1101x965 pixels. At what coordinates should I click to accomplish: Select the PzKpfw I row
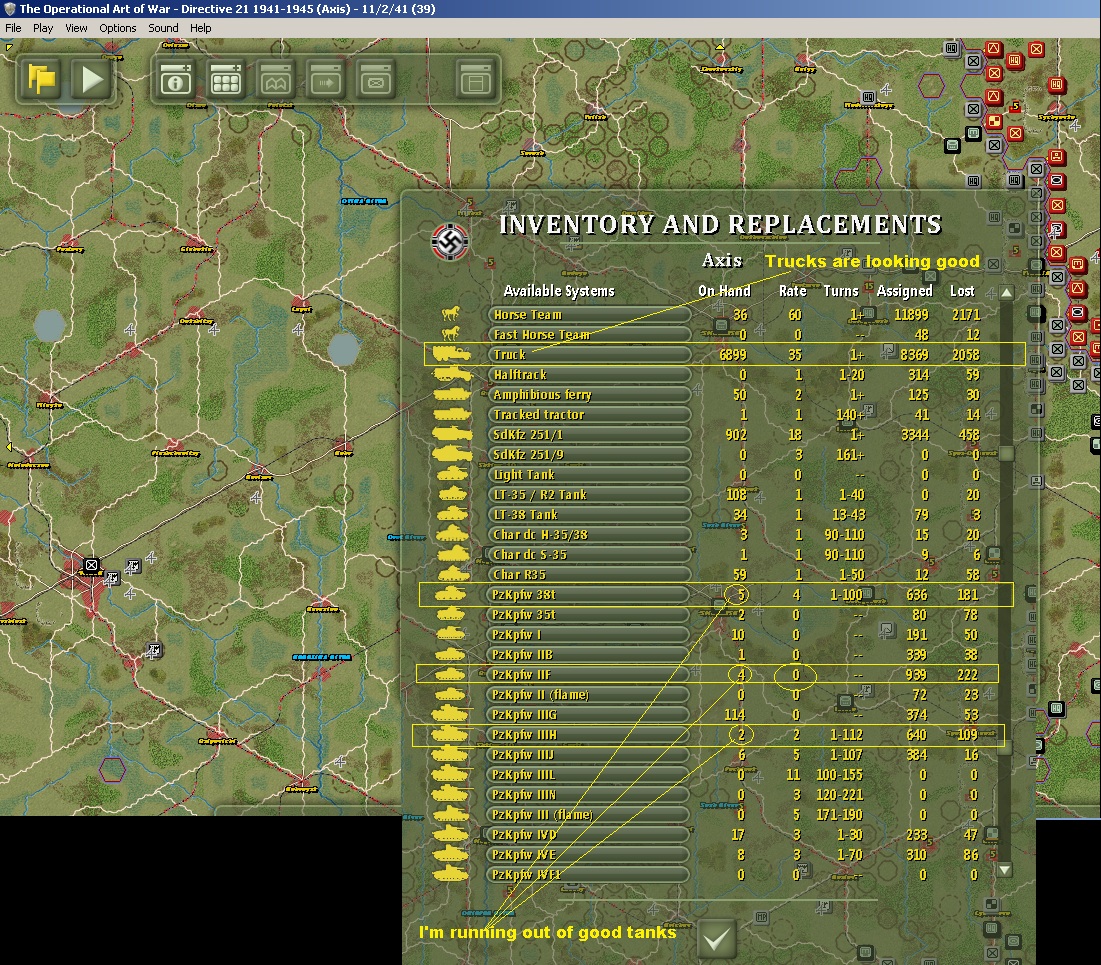point(588,635)
